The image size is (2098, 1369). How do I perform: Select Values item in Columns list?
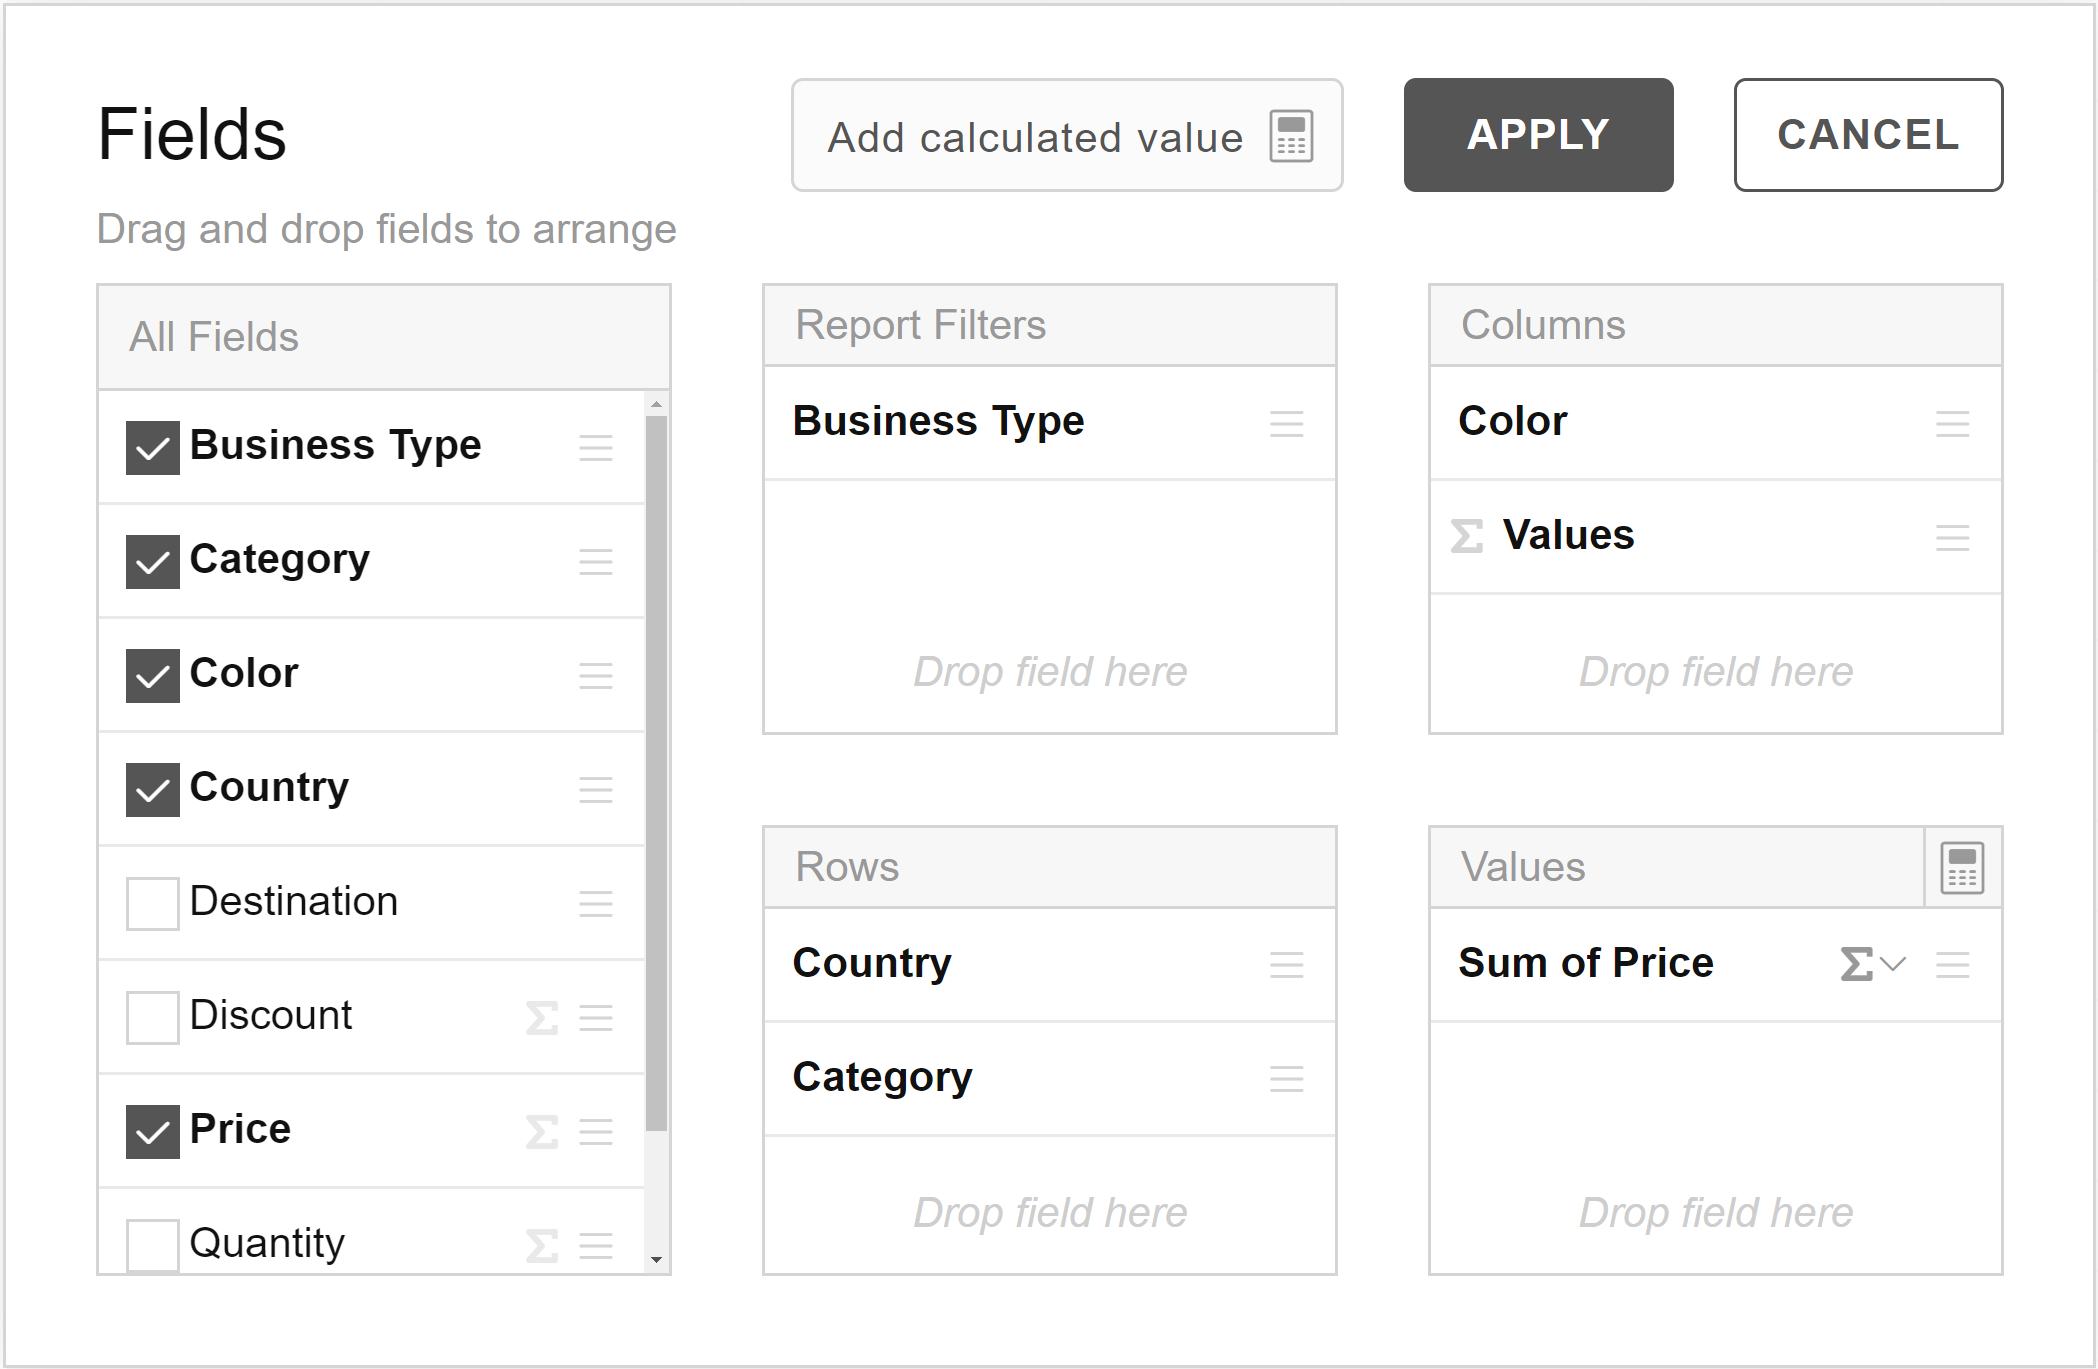click(1568, 536)
